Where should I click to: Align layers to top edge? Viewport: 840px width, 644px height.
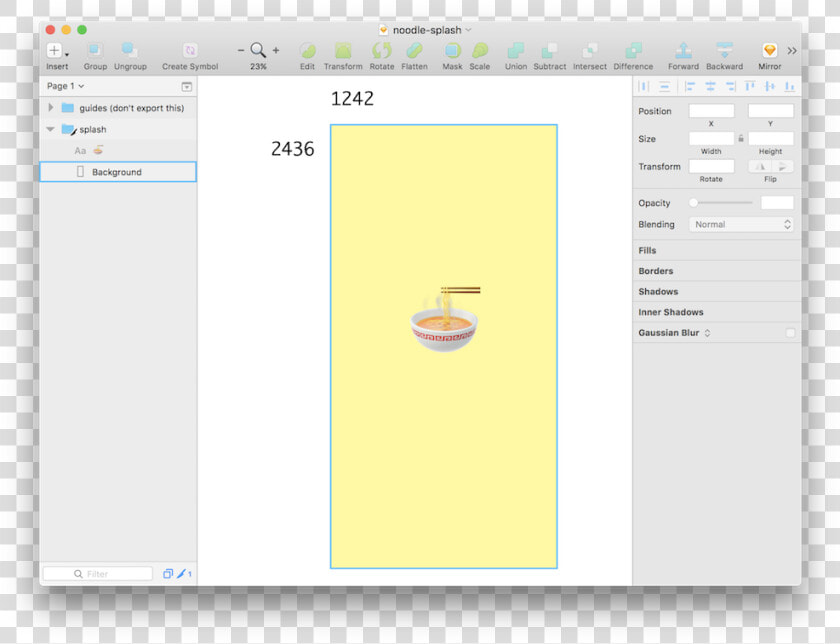click(750, 86)
